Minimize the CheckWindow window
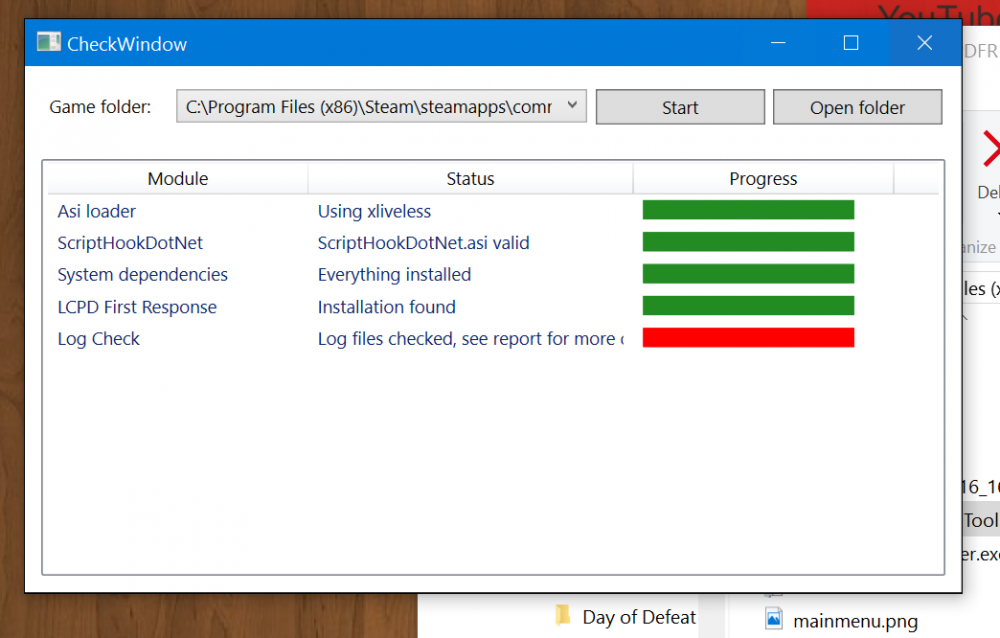Screen dimensions: 1000x638 click(778, 43)
